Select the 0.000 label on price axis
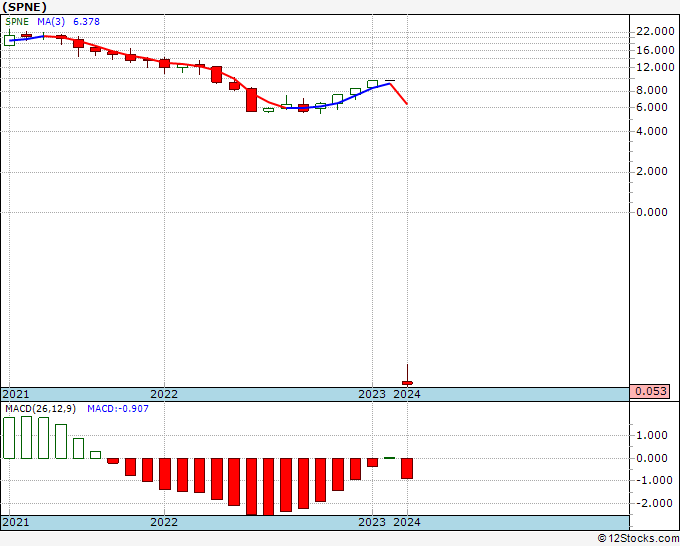Image resolution: width=680 pixels, height=546 pixels. (x=651, y=212)
